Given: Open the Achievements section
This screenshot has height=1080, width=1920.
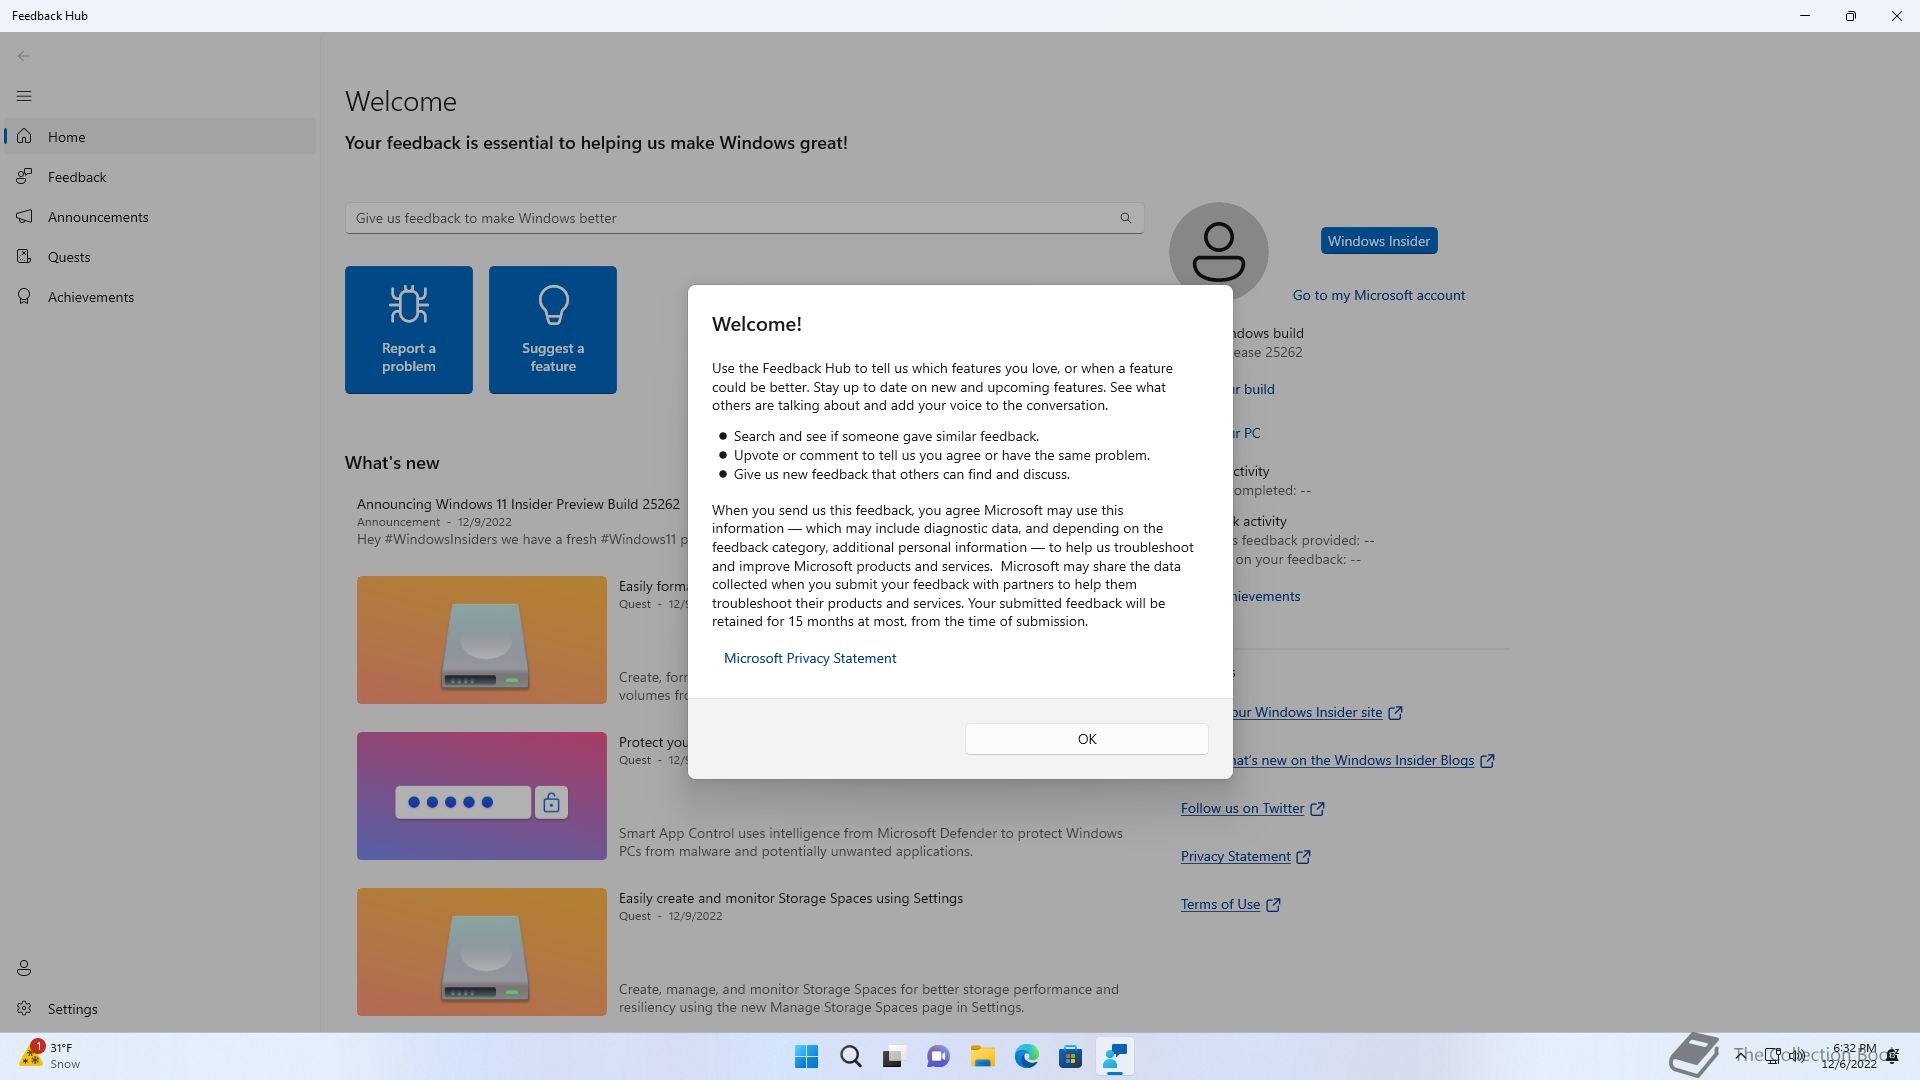Looking at the screenshot, I should click(160, 297).
